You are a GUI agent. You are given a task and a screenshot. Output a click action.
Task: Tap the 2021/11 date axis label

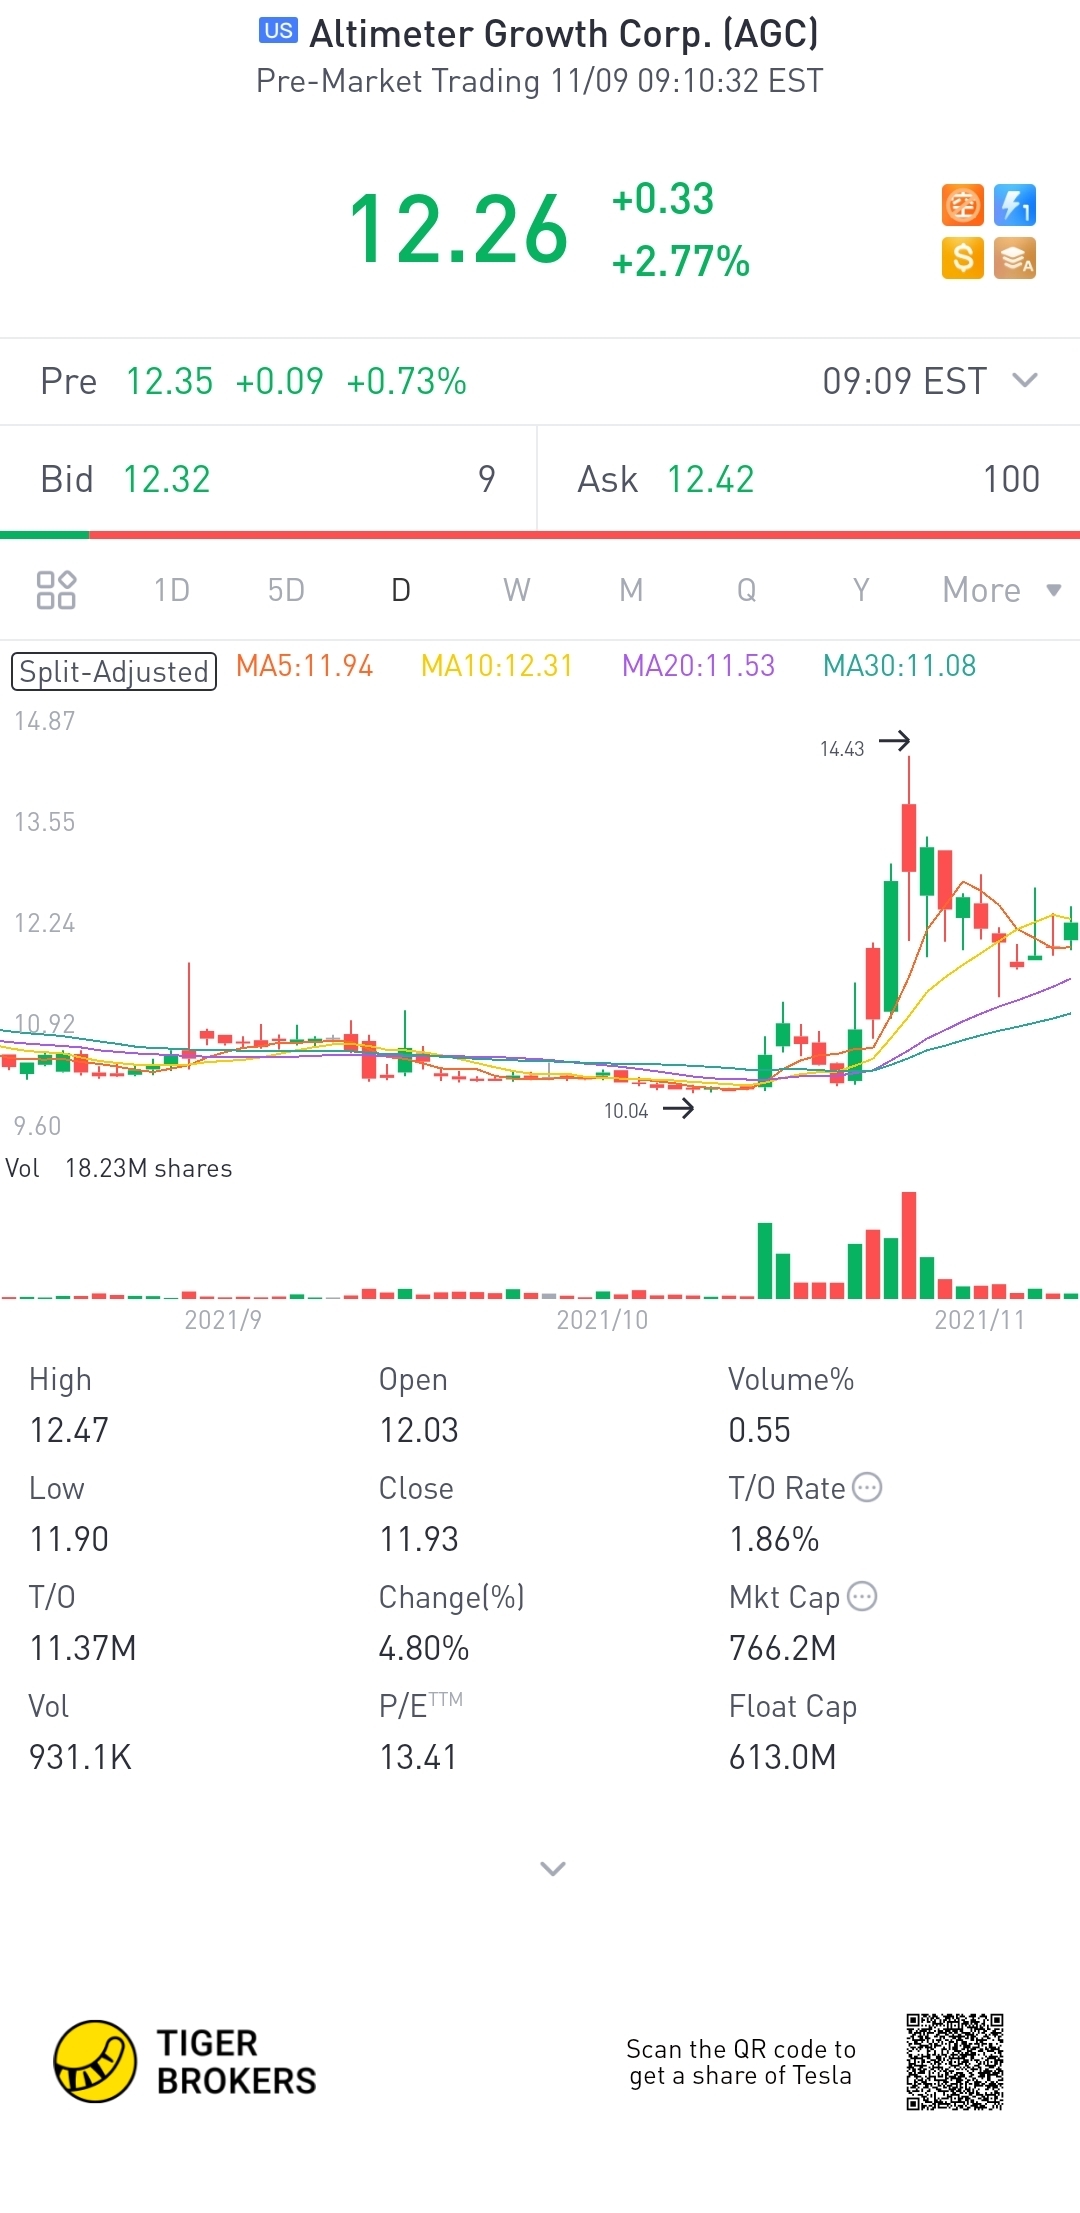click(980, 1320)
